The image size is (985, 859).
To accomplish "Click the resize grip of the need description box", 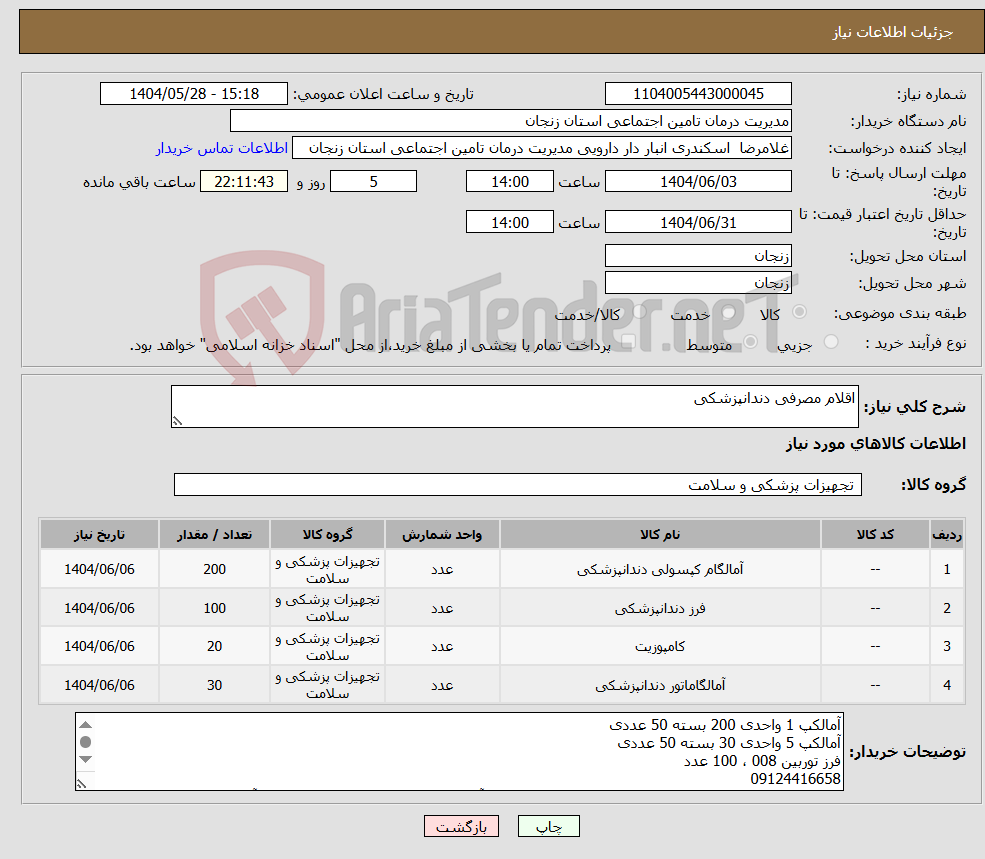I will pos(178,421).
